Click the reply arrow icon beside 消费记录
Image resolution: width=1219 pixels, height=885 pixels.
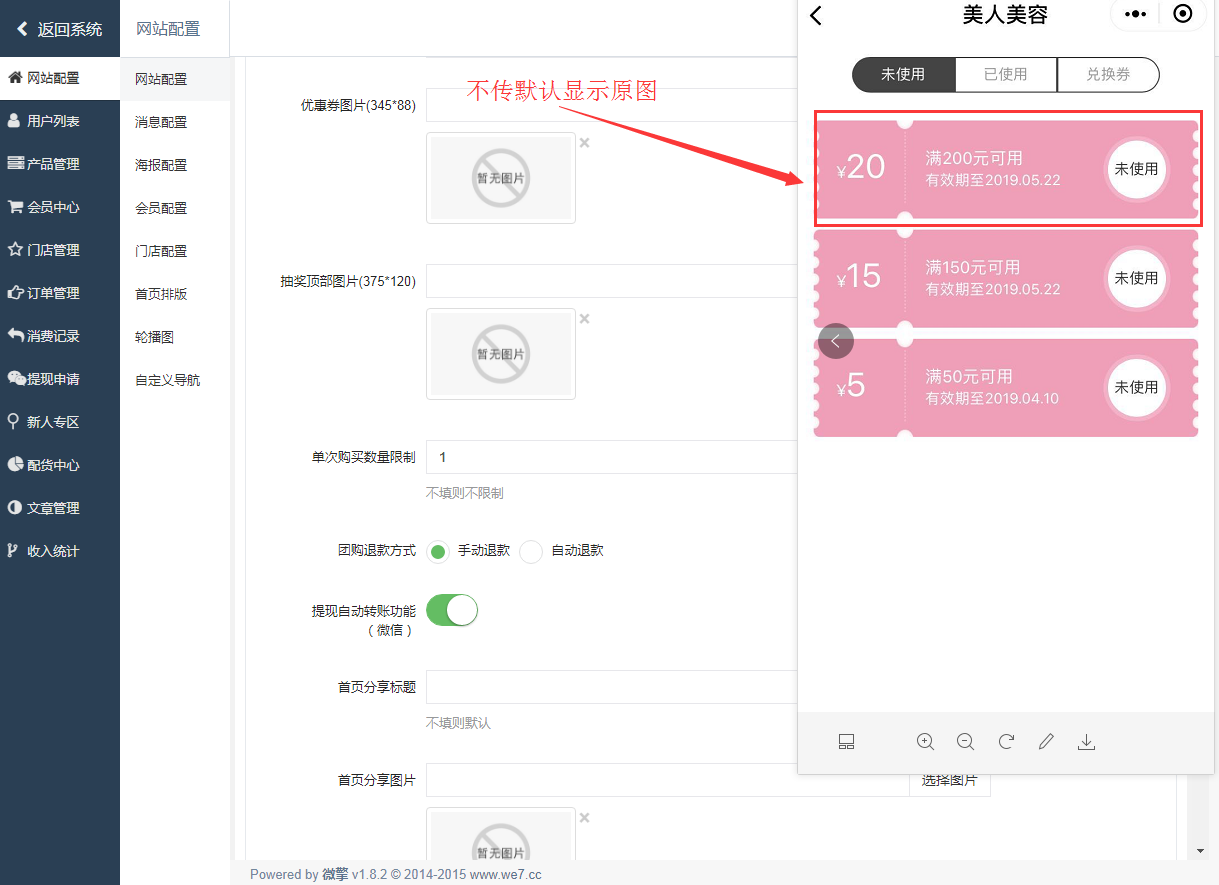[15, 336]
